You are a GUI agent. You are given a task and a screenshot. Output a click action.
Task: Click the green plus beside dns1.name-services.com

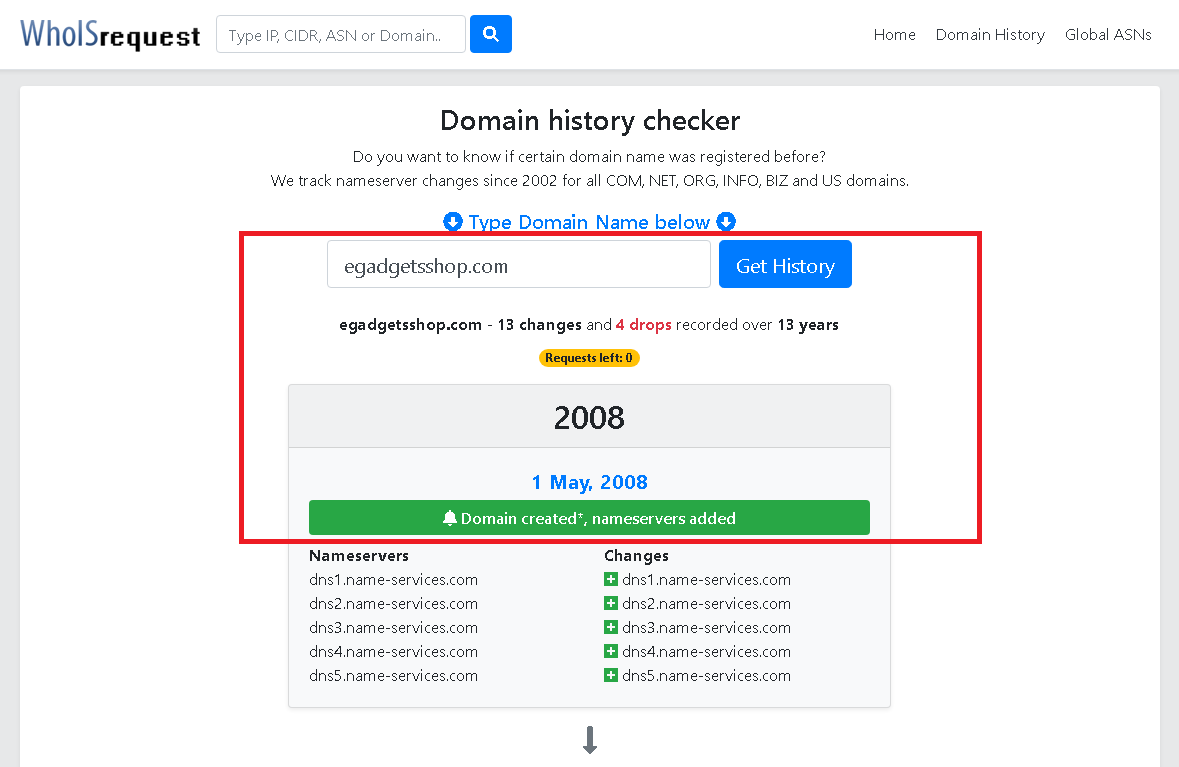click(611, 579)
